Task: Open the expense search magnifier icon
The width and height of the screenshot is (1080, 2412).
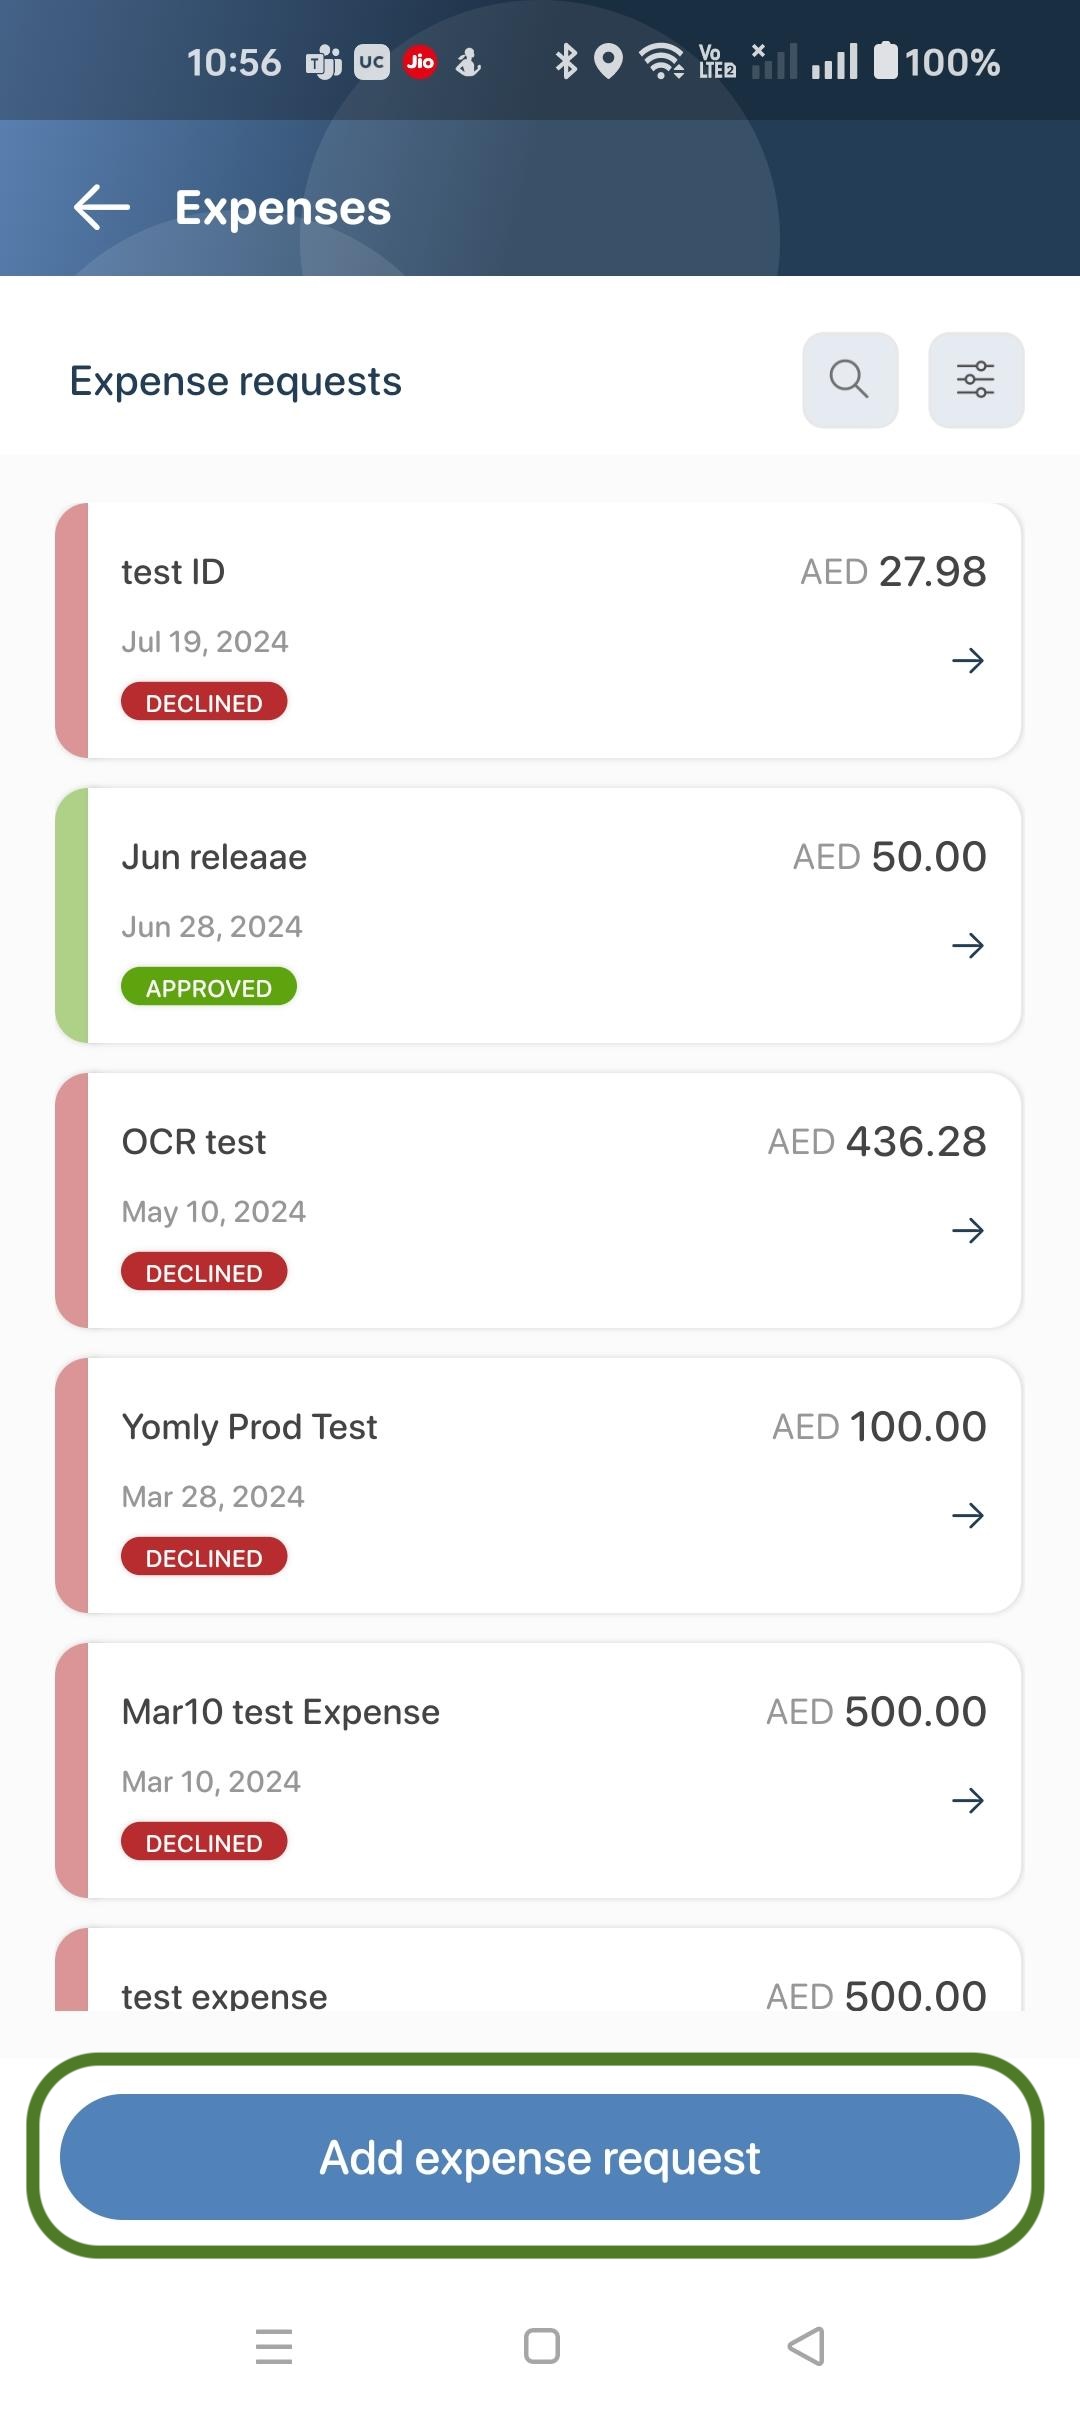Action: tap(850, 380)
